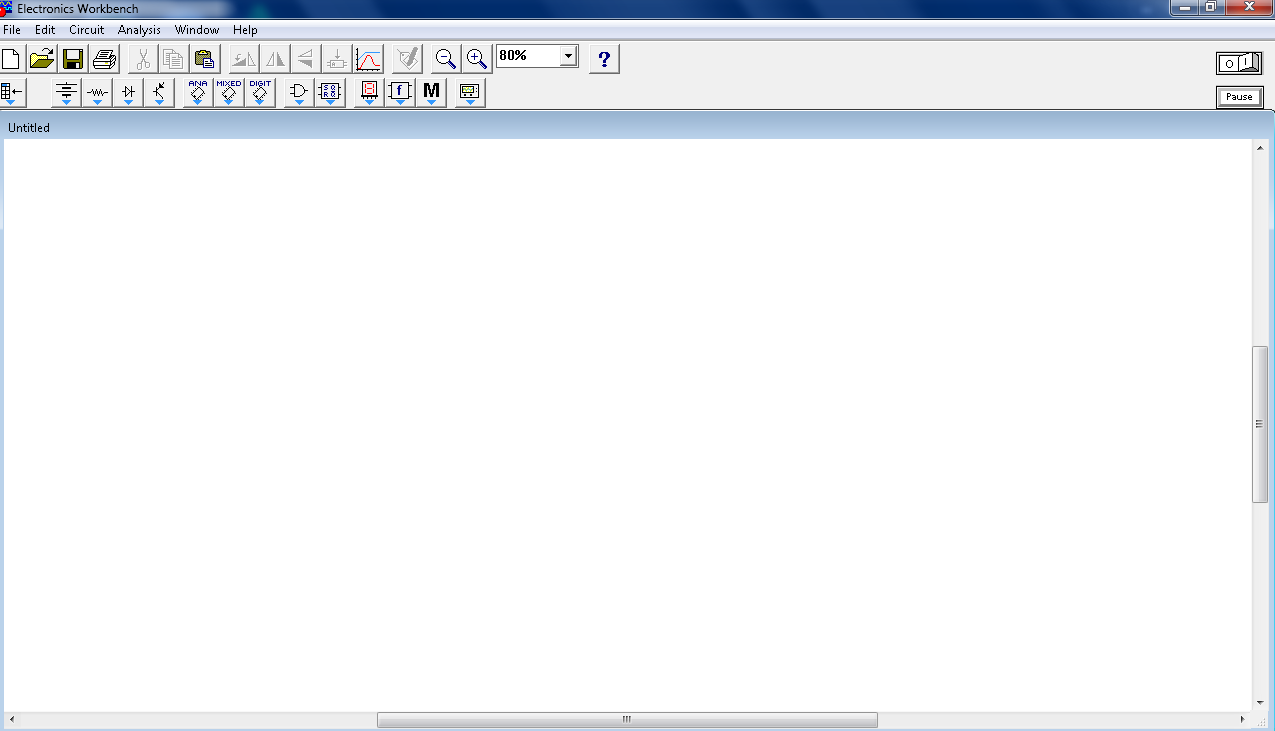Image resolution: width=1275 pixels, height=731 pixels.
Task: Save the circuit with floppy icon
Action: pyautogui.click(x=73, y=59)
